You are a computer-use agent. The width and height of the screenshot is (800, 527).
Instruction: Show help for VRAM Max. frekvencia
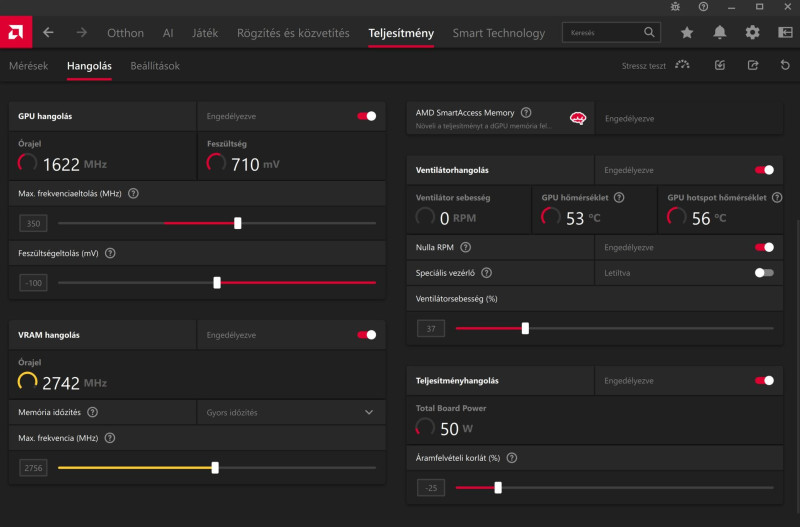coord(110,438)
